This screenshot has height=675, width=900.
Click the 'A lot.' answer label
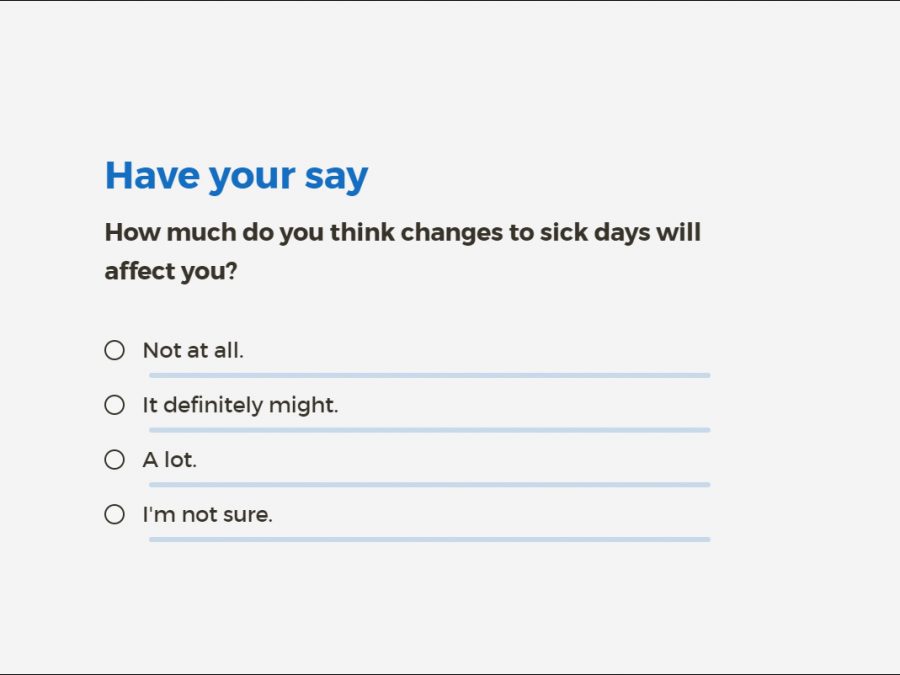pyautogui.click(x=170, y=461)
